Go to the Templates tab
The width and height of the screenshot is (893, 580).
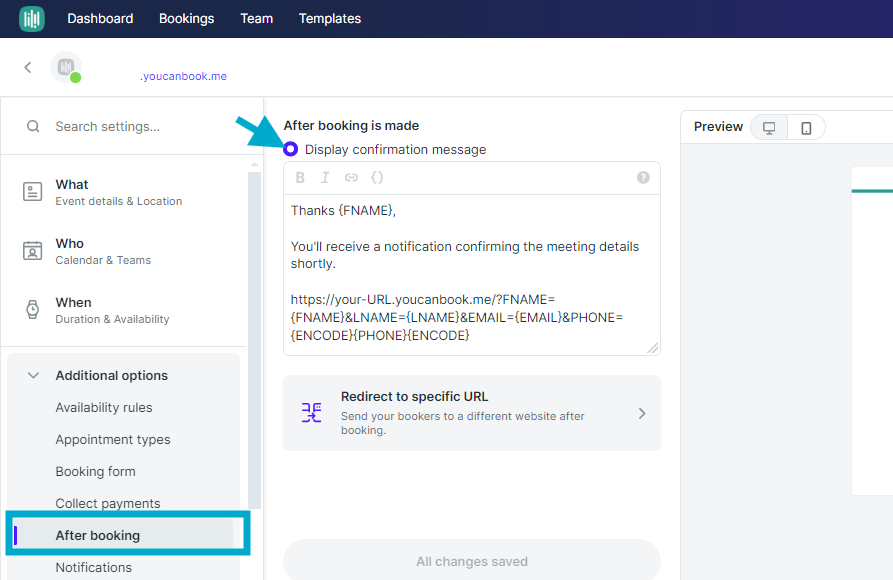[330, 19]
